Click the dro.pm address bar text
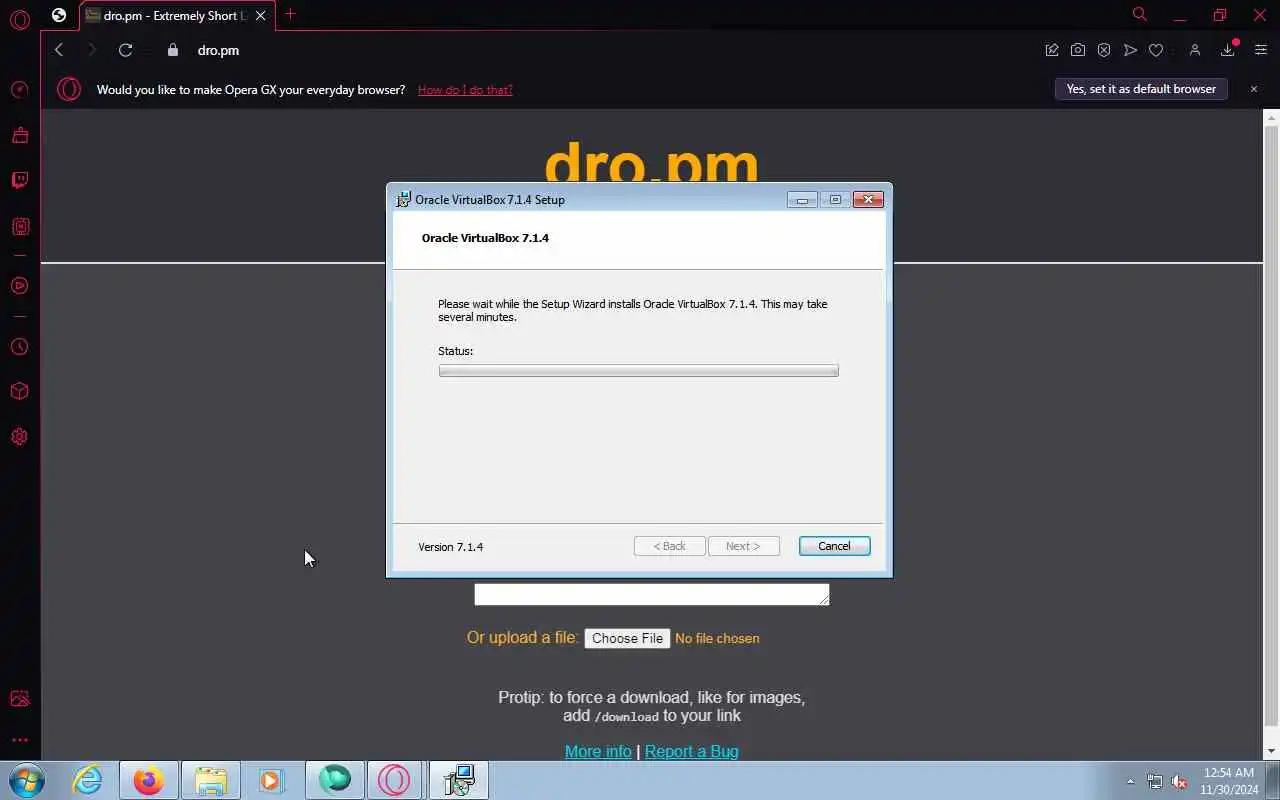This screenshot has height=800, width=1280. coord(218,50)
